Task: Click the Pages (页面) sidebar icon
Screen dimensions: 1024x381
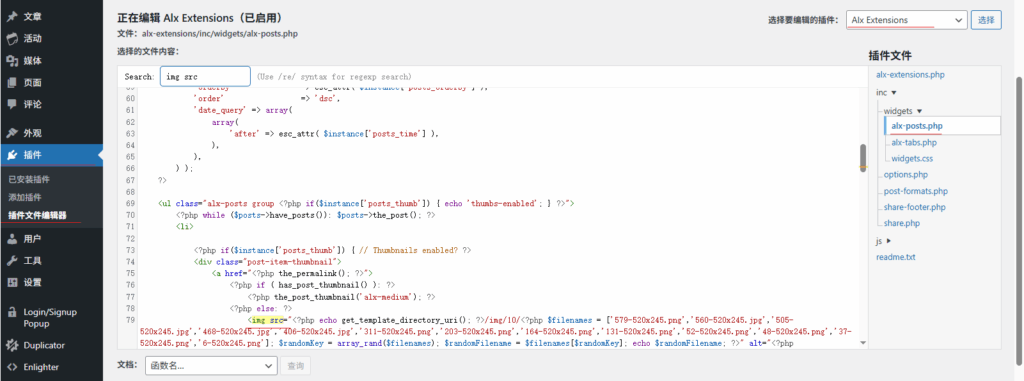Action: pos(12,82)
